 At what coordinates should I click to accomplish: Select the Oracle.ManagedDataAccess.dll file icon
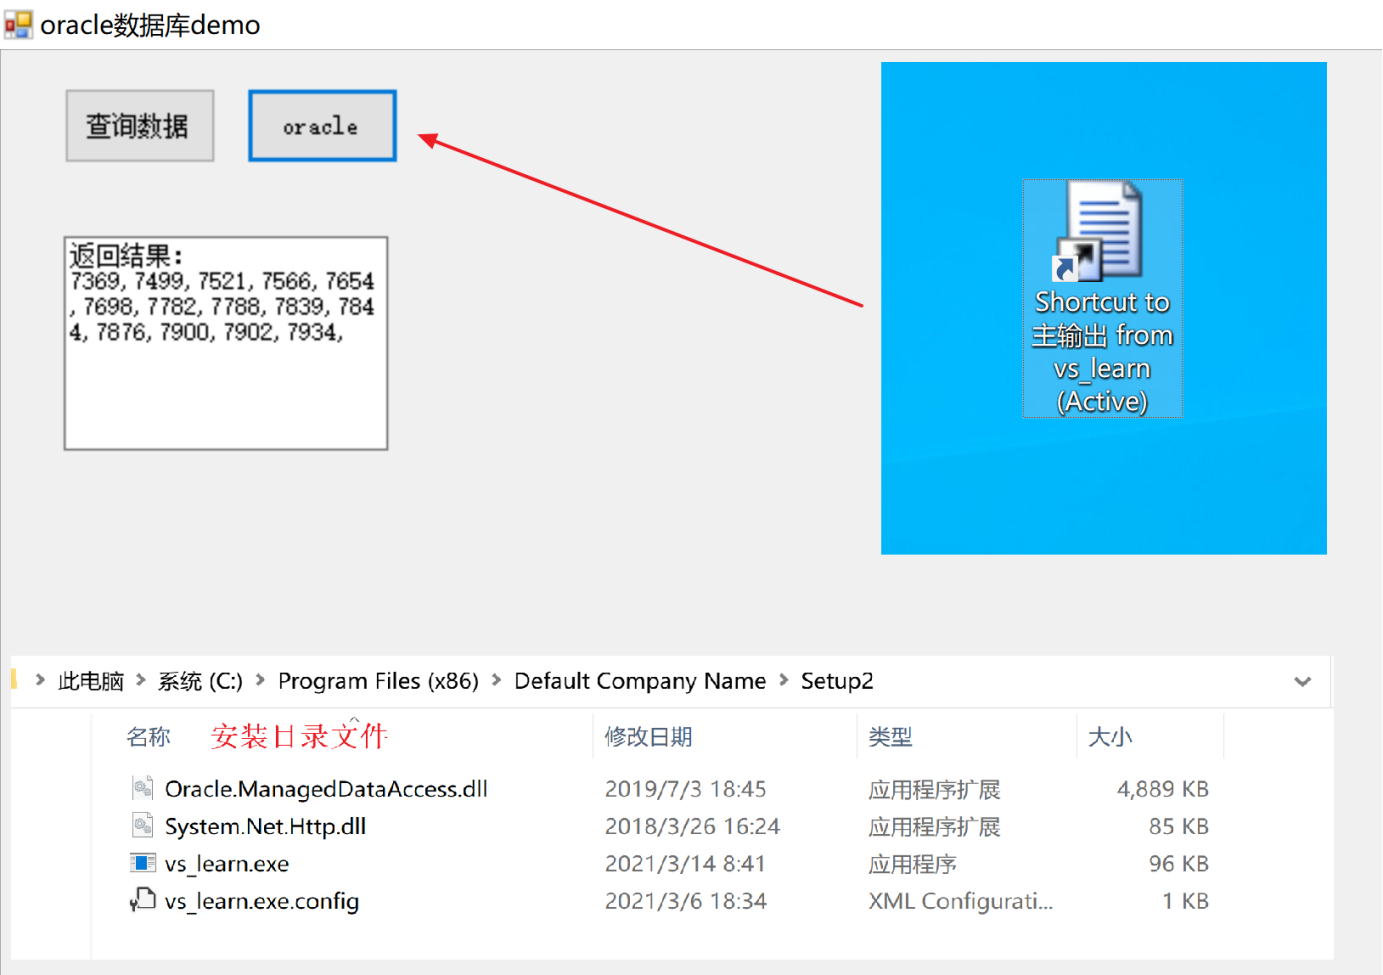pyautogui.click(x=141, y=788)
